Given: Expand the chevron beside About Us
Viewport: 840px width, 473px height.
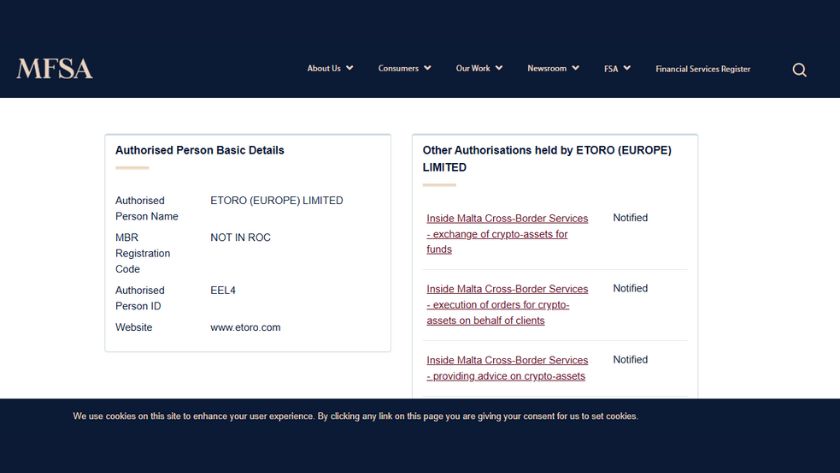Looking at the screenshot, I should [x=349, y=68].
